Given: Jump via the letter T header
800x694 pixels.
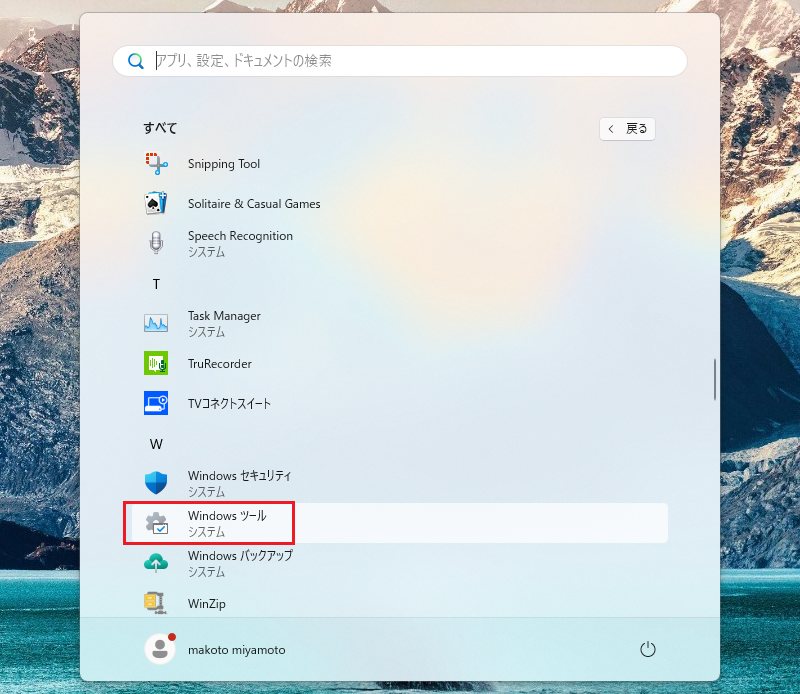Looking at the screenshot, I should (156, 284).
